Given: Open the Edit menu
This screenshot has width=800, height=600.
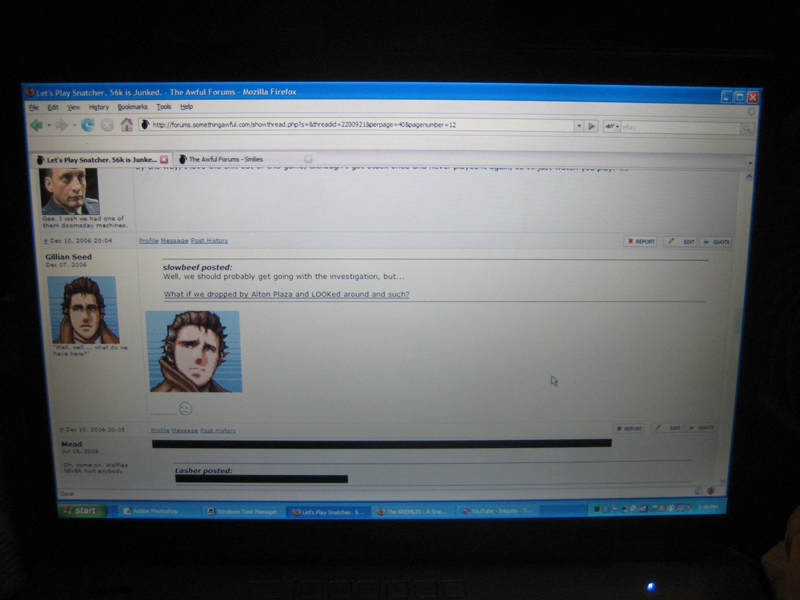Looking at the screenshot, I should point(53,107).
